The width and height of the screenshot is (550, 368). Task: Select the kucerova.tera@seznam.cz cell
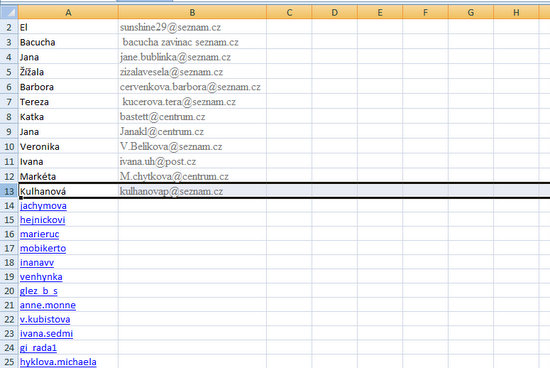192,102
